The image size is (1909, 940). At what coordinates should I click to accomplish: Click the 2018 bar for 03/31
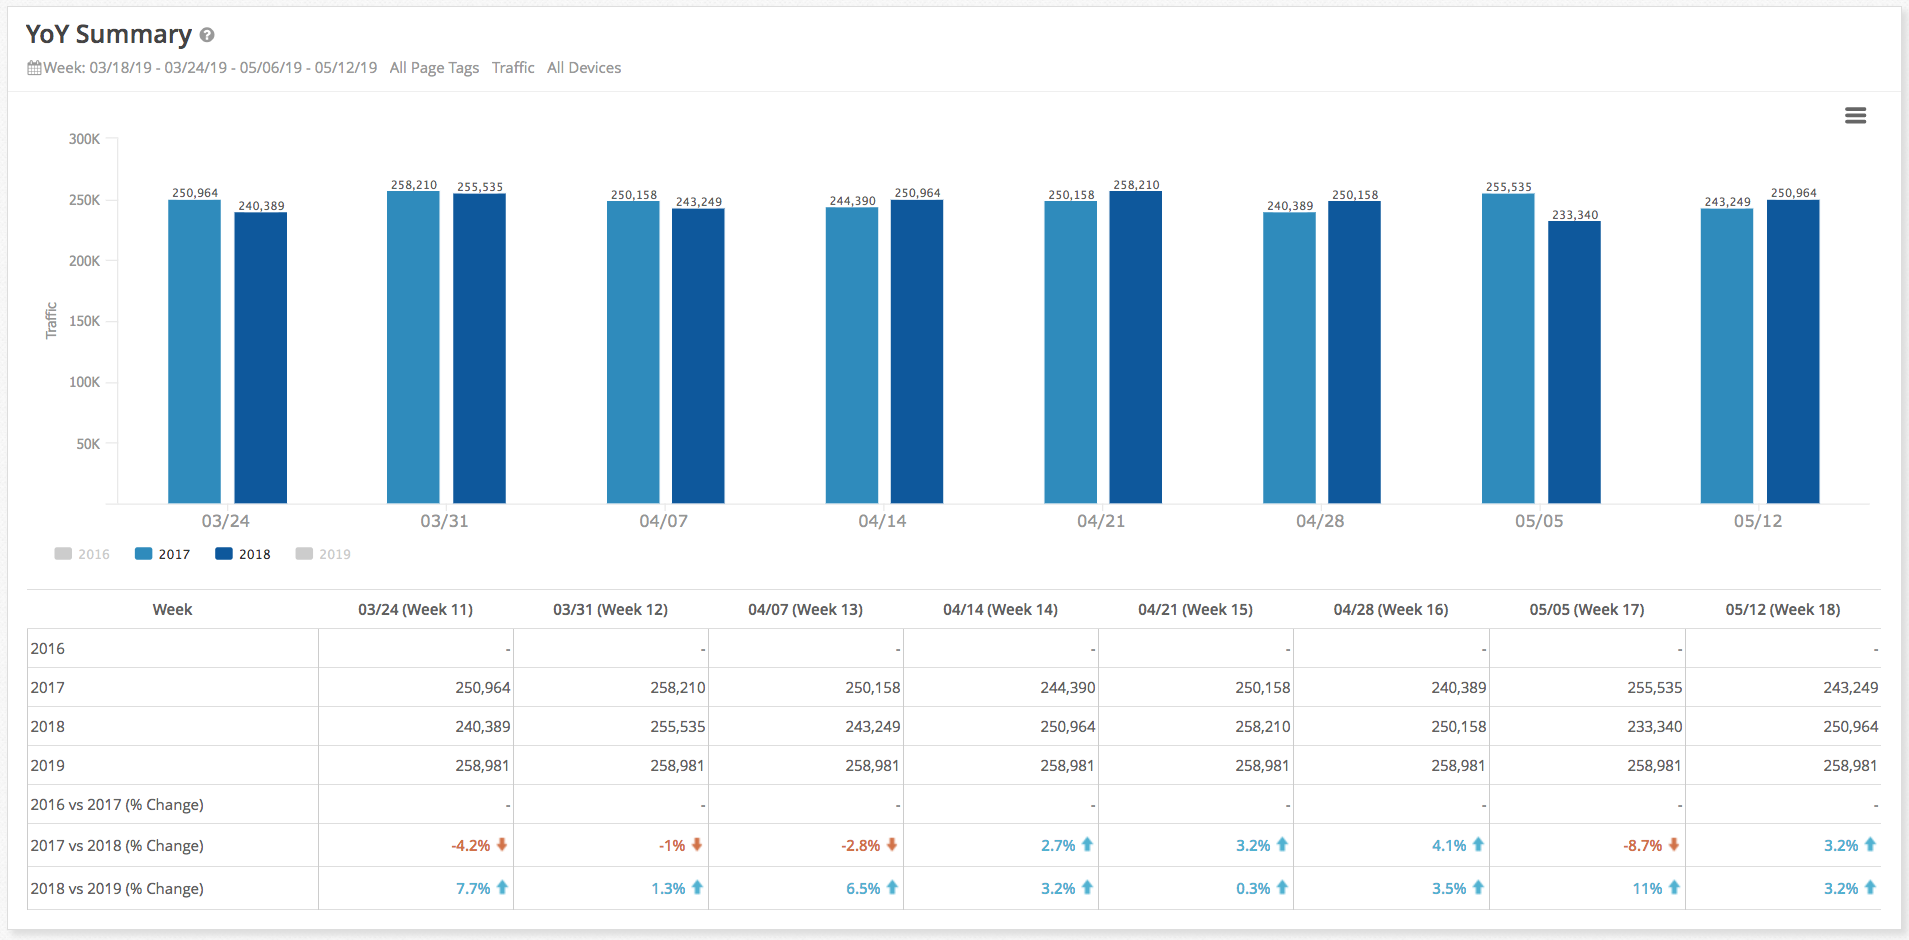tap(479, 348)
